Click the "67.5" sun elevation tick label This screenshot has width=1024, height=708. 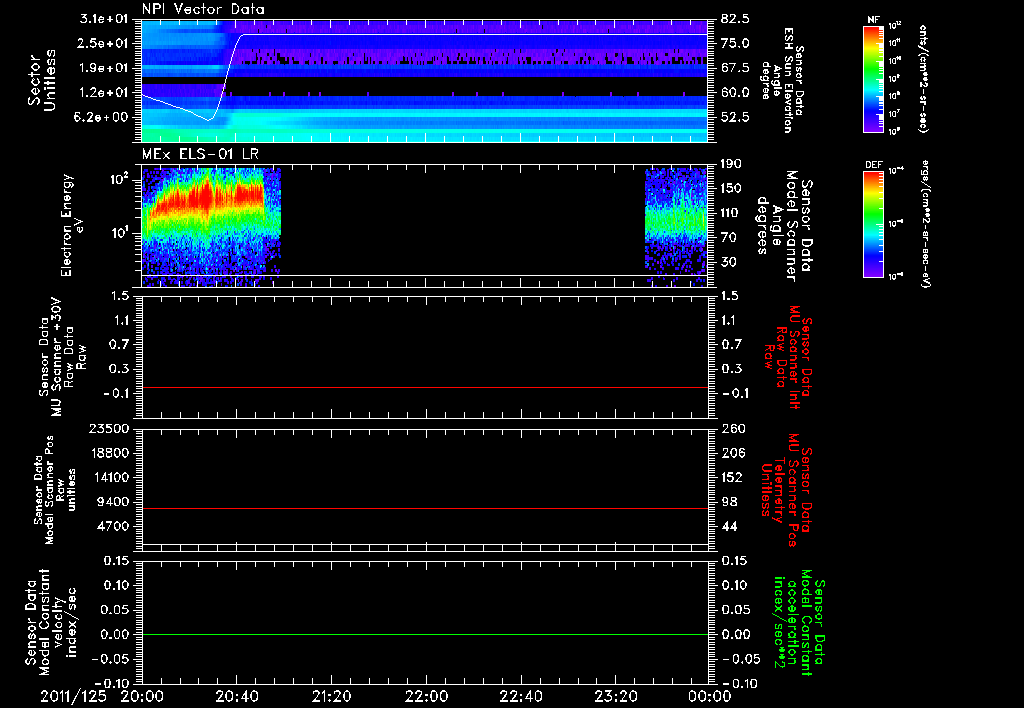[x=735, y=68]
